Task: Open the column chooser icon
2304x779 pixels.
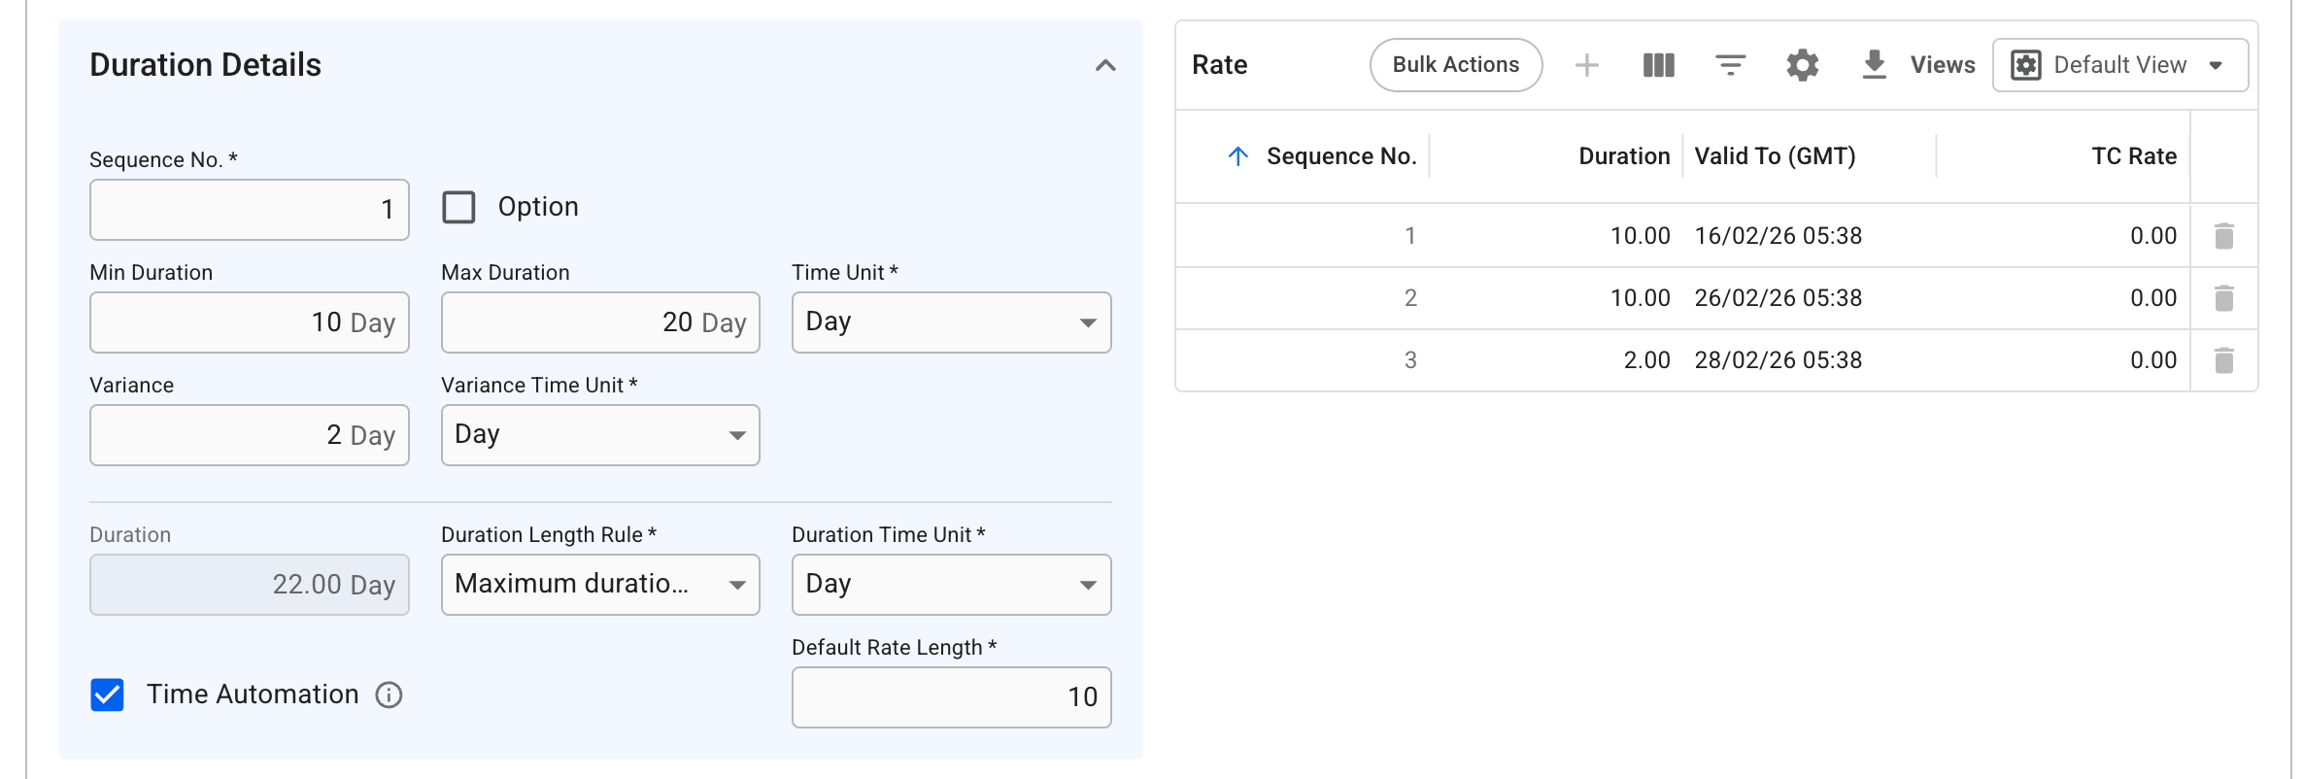Action: coord(1658,66)
